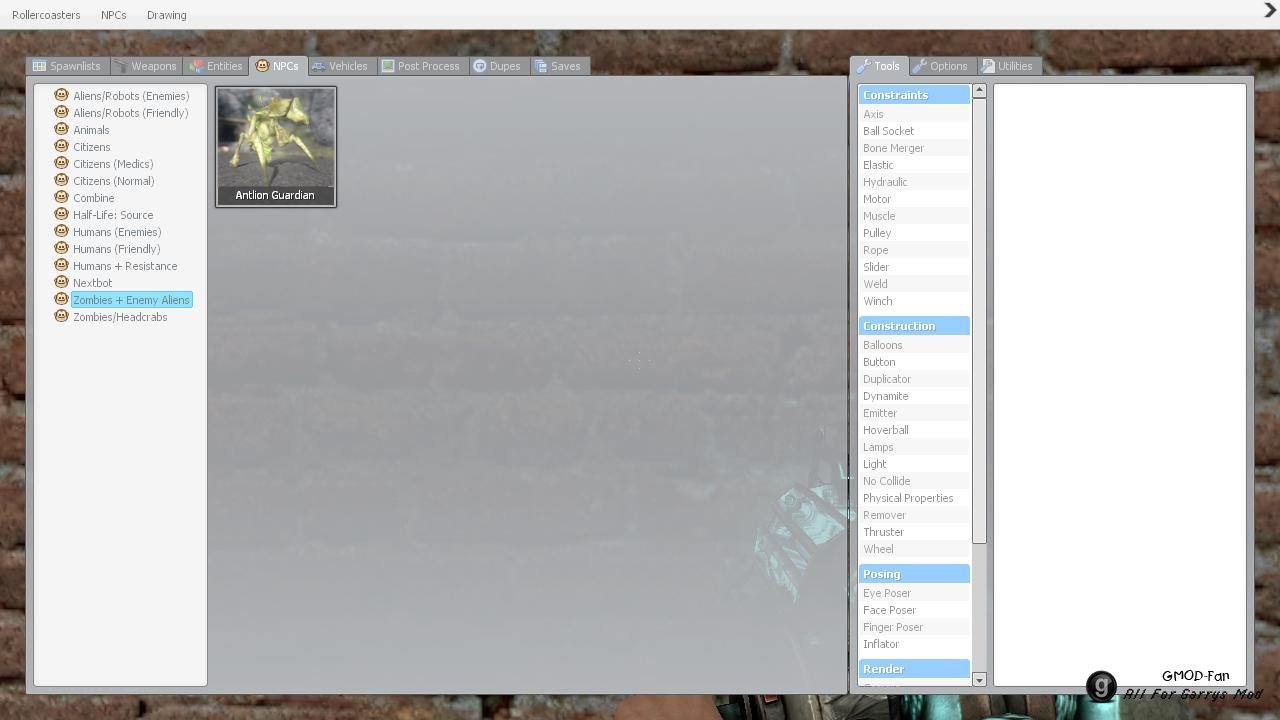Collapse the Posing tool section
The image size is (1280, 720).
pos(914,574)
